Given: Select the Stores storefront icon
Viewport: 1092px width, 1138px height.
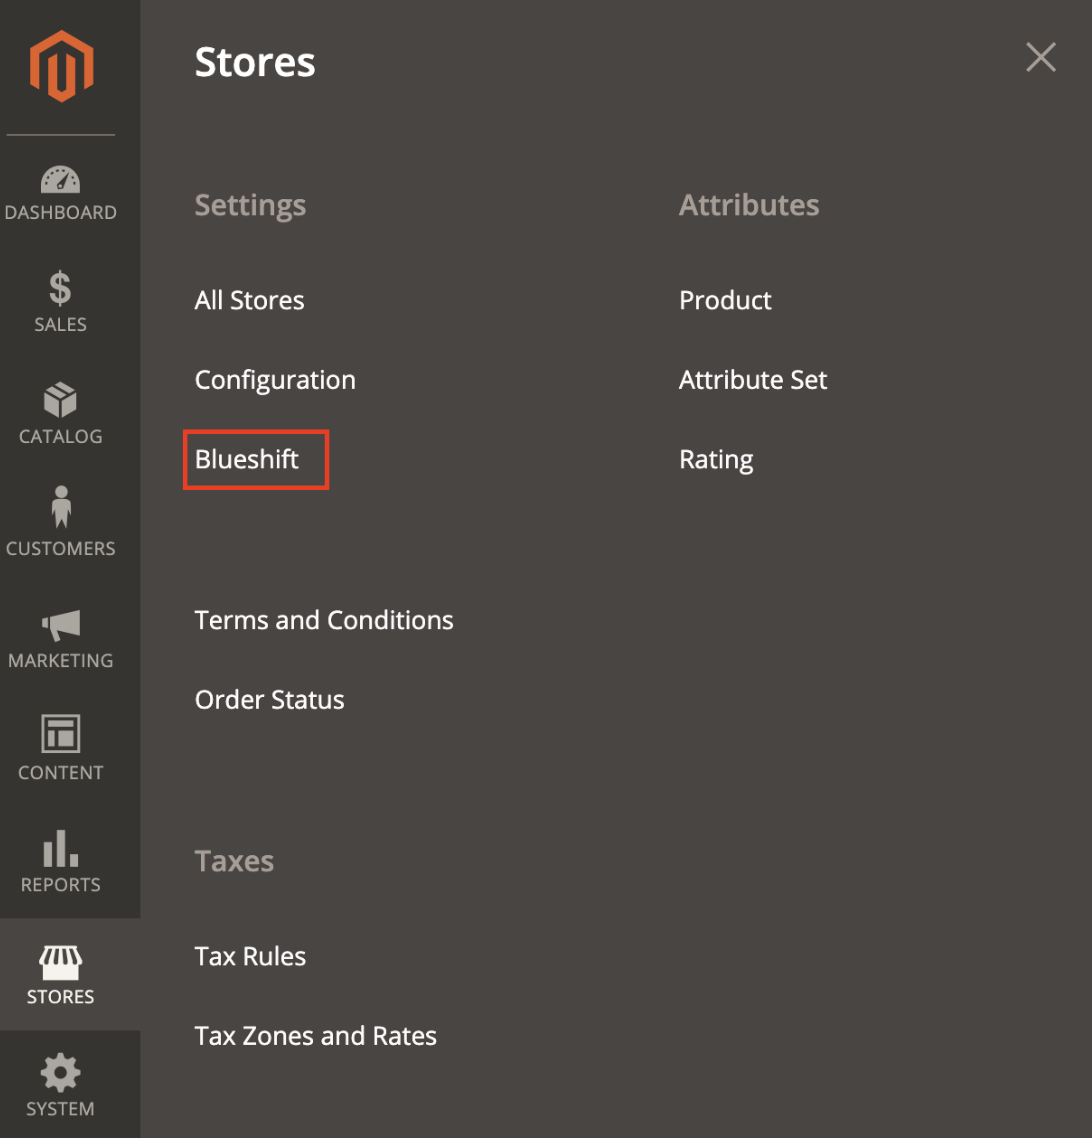Looking at the screenshot, I should point(60,962).
